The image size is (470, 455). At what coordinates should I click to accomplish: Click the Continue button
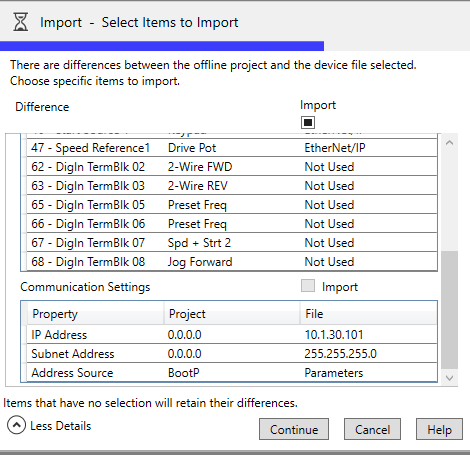click(x=294, y=429)
